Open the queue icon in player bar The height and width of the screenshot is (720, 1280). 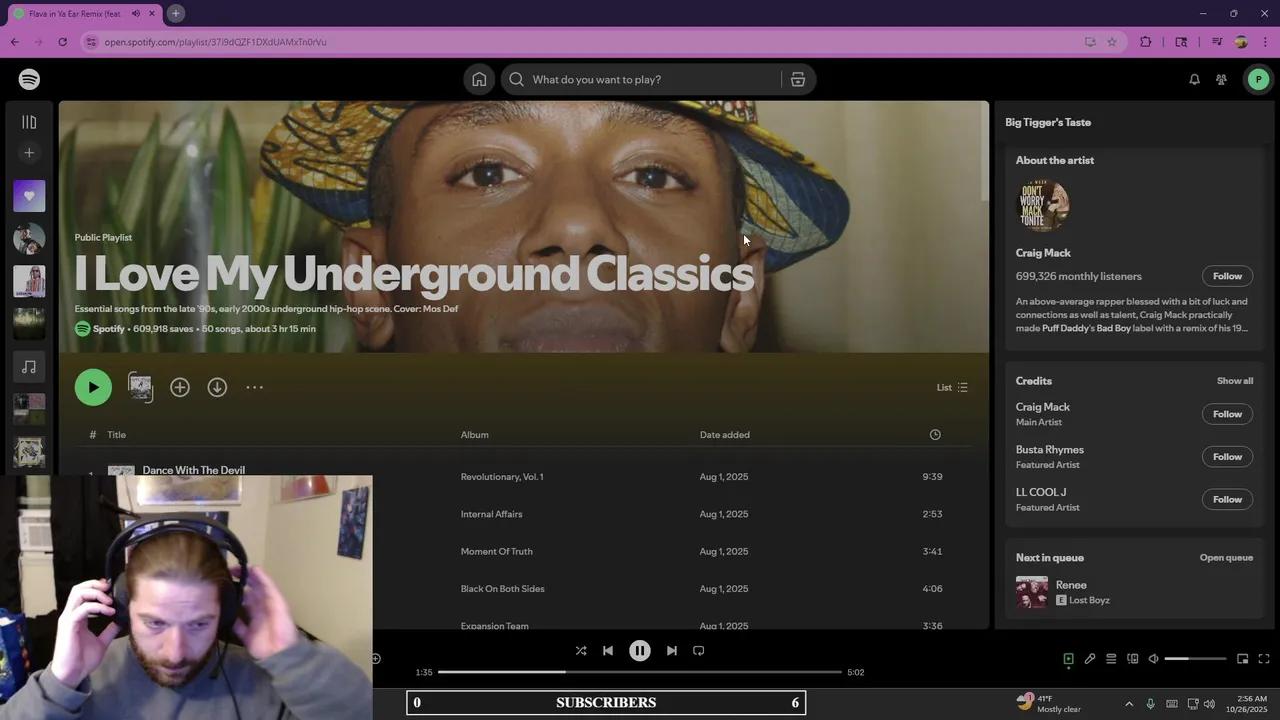pyautogui.click(x=1111, y=659)
